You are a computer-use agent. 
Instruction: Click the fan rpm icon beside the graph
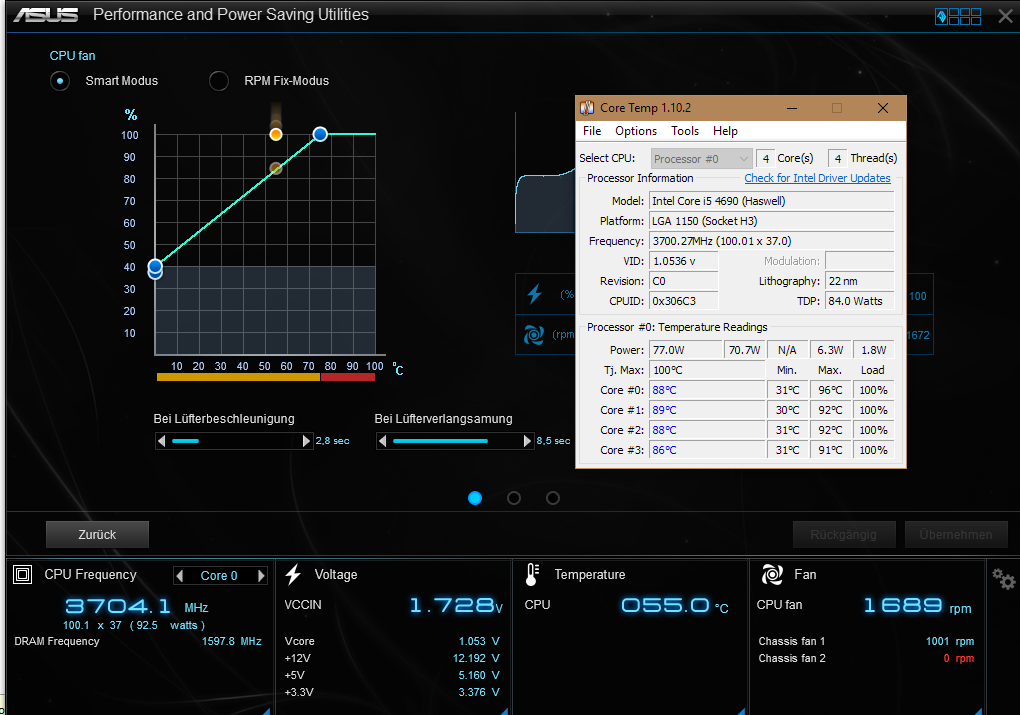(534, 334)
